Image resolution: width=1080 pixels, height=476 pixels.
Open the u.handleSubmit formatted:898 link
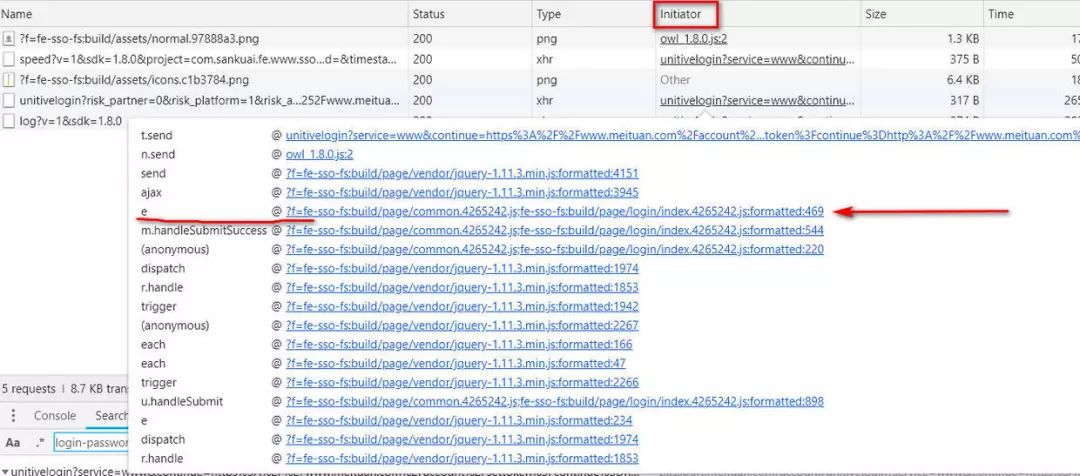tap(554, 402)
